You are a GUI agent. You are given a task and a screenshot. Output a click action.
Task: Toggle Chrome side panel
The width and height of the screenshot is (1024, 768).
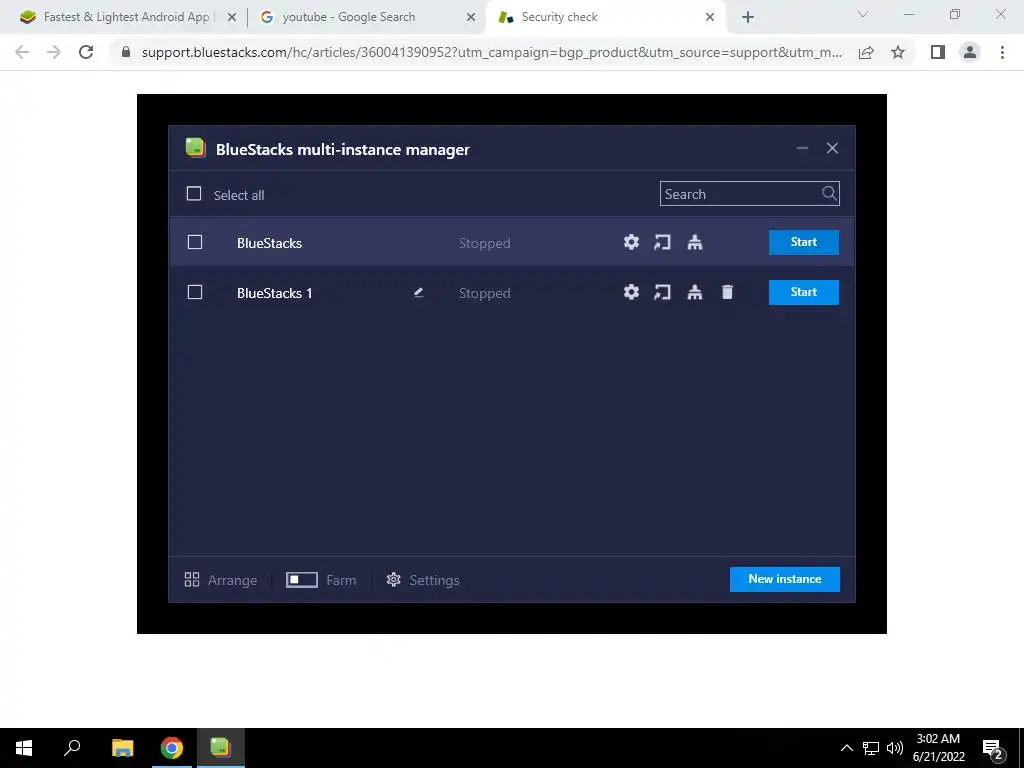[938, 52]
